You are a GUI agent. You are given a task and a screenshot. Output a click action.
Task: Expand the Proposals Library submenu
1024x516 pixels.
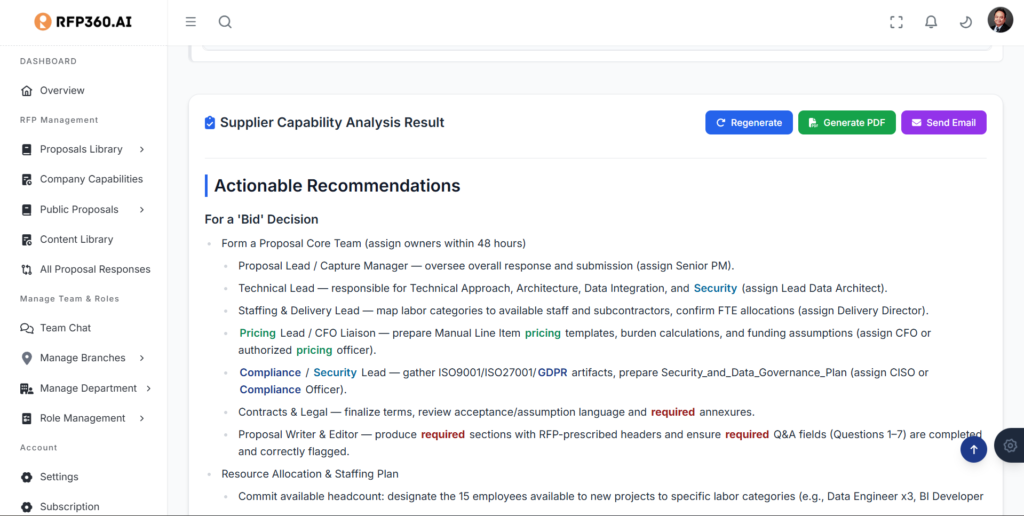(x=142, y=150)
